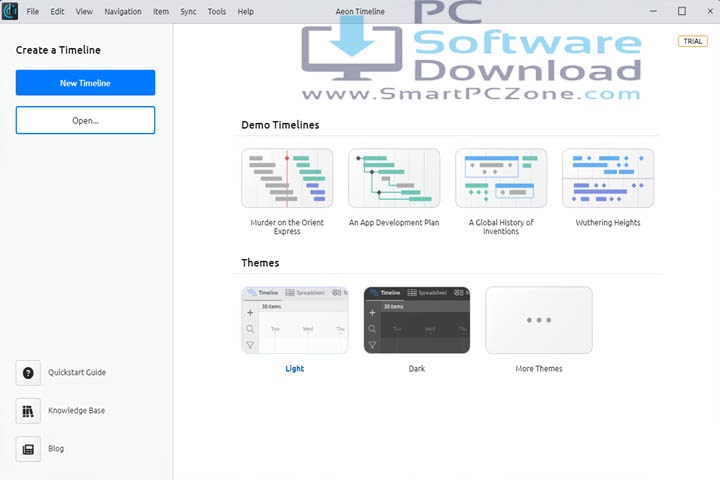Screen dimensions: 720x480
Task: Select the Light theme preview
Action: 295,320
